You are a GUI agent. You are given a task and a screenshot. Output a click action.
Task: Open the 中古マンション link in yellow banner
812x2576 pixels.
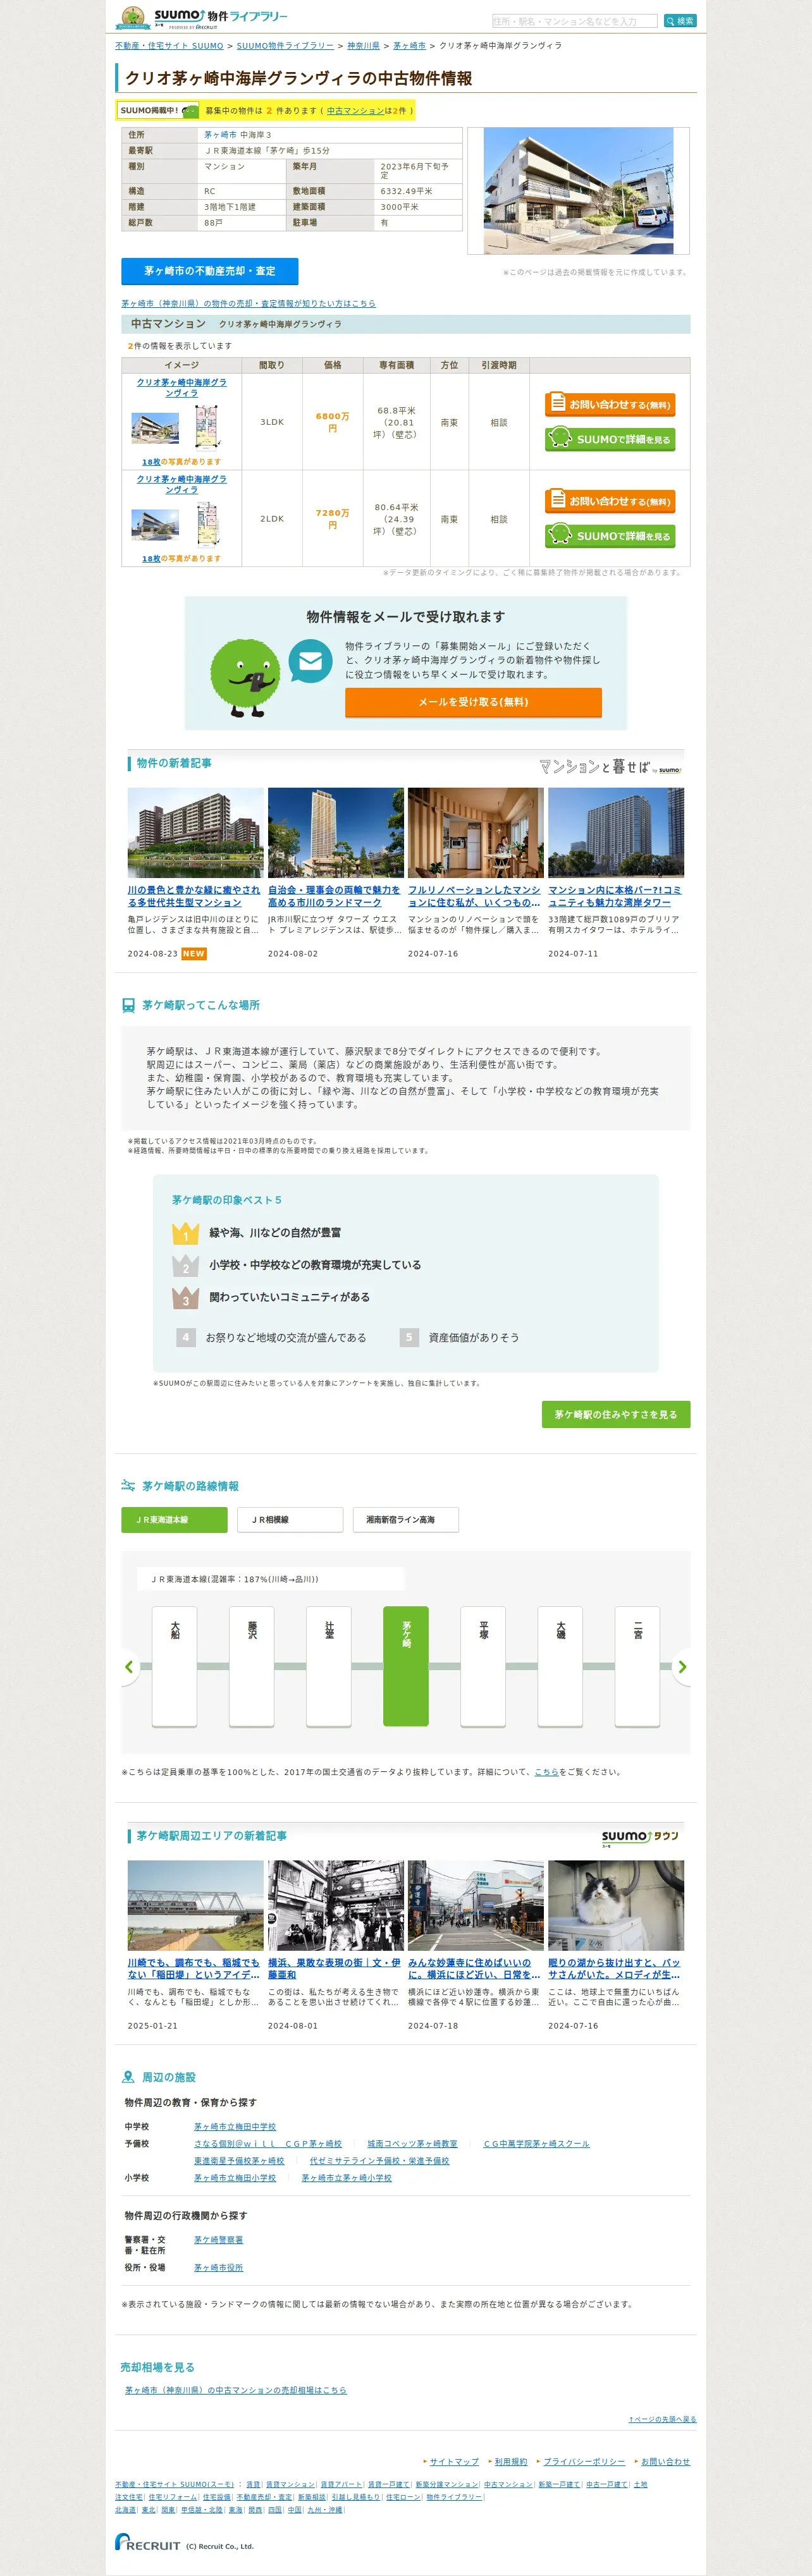coord(355,111)
